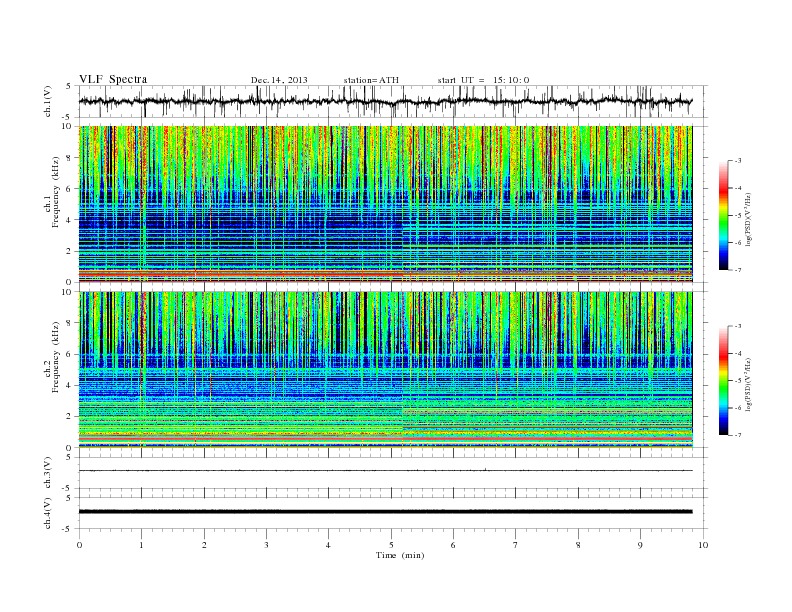Click the "ch.3(V)" axis label
792x612 pixels.
click(48, 473)
